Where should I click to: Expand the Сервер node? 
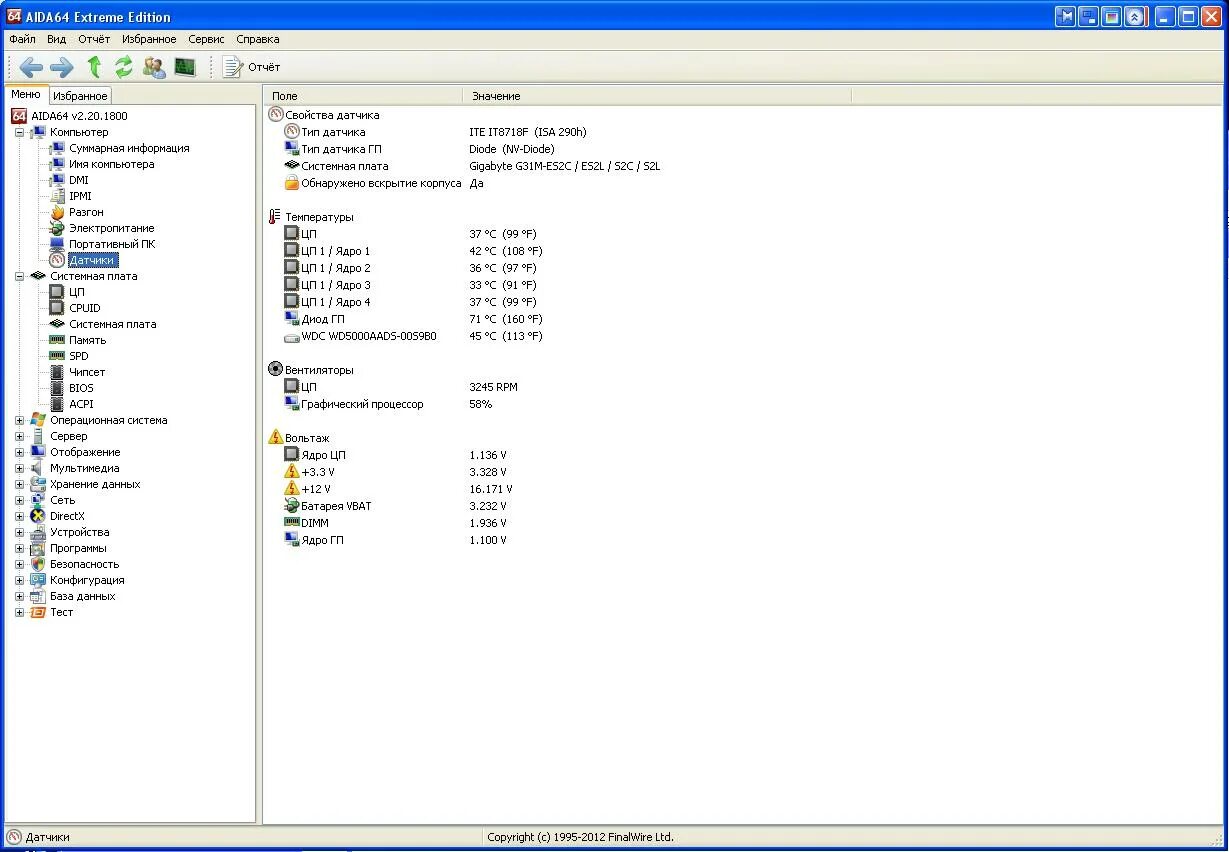[19, 436]
